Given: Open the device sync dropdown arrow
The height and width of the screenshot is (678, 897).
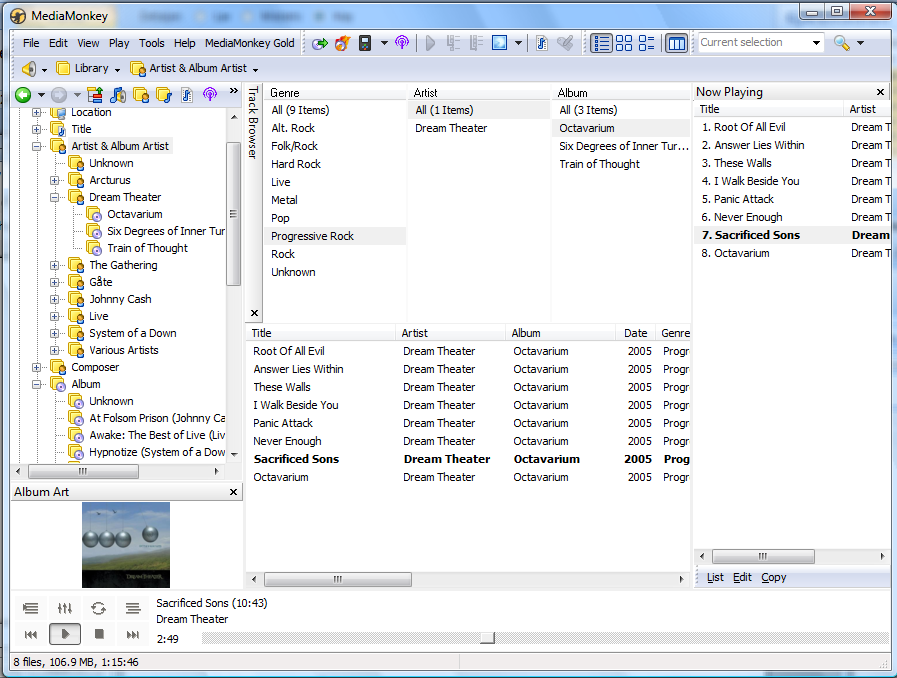Looking at the screenshot, I should tap(384, 43).
